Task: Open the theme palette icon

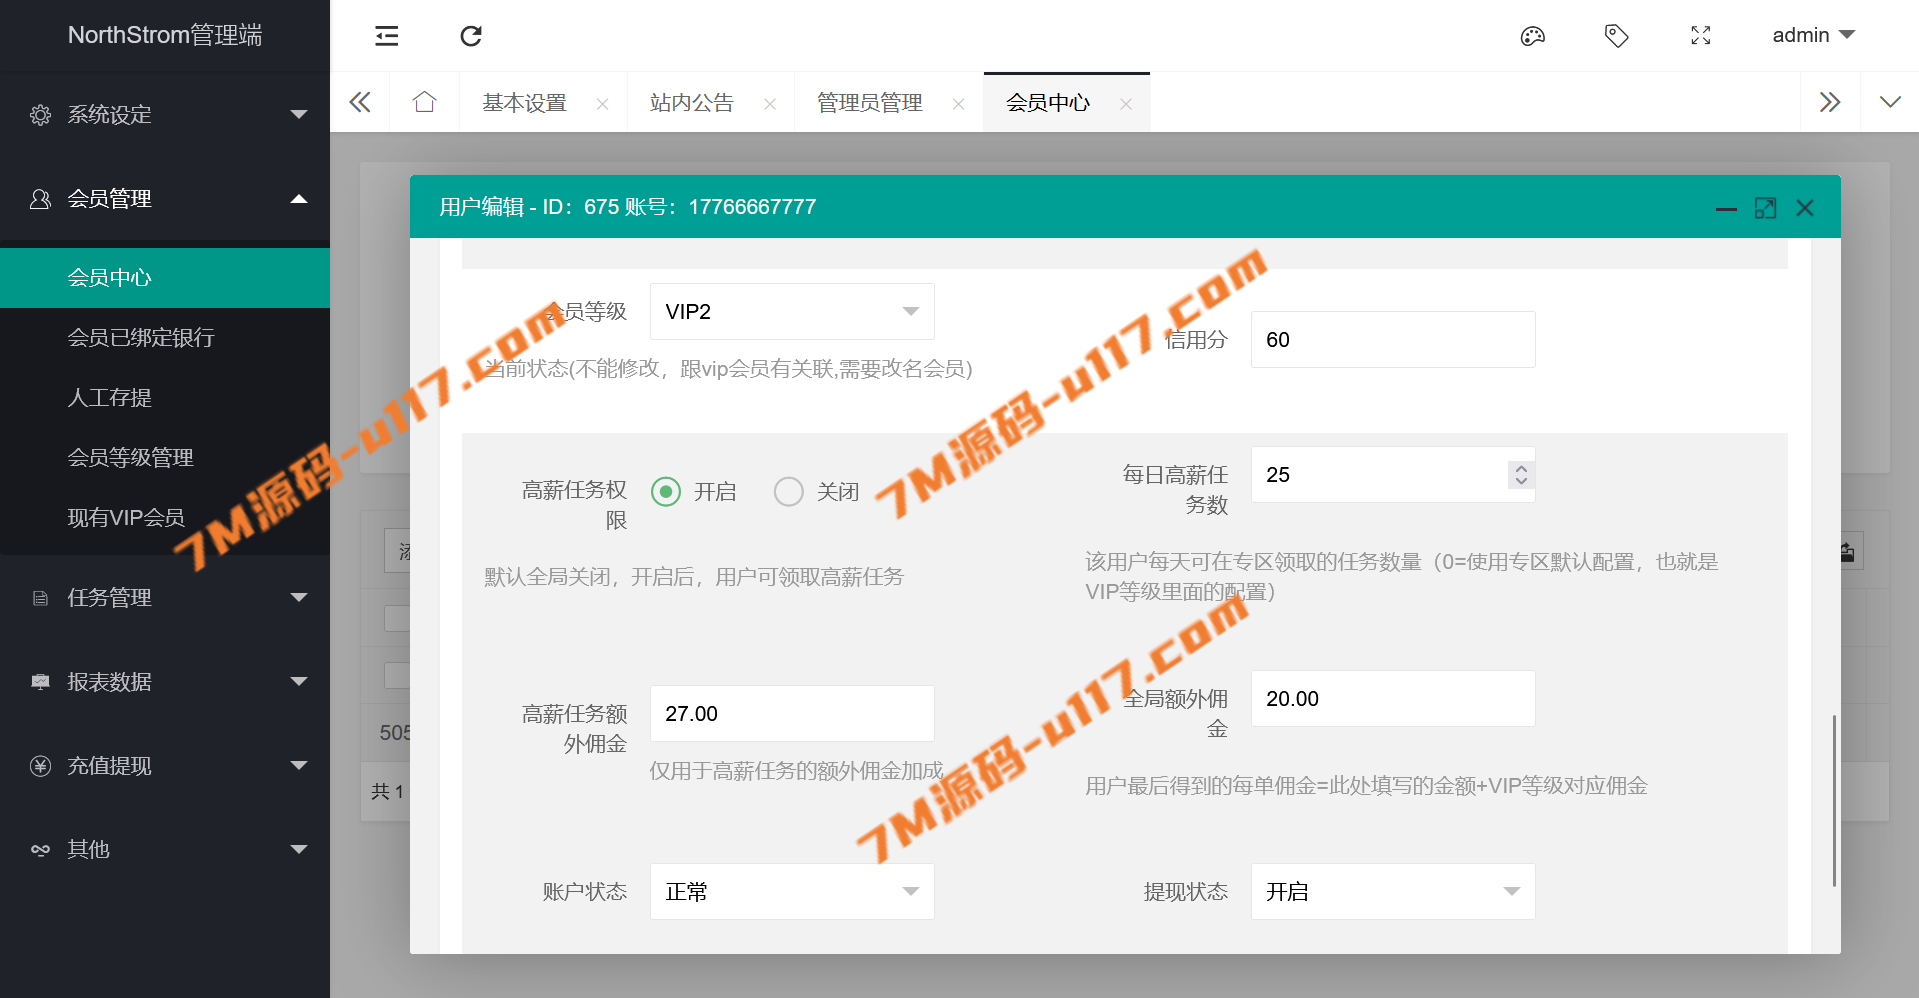Action: (1532, 36)
